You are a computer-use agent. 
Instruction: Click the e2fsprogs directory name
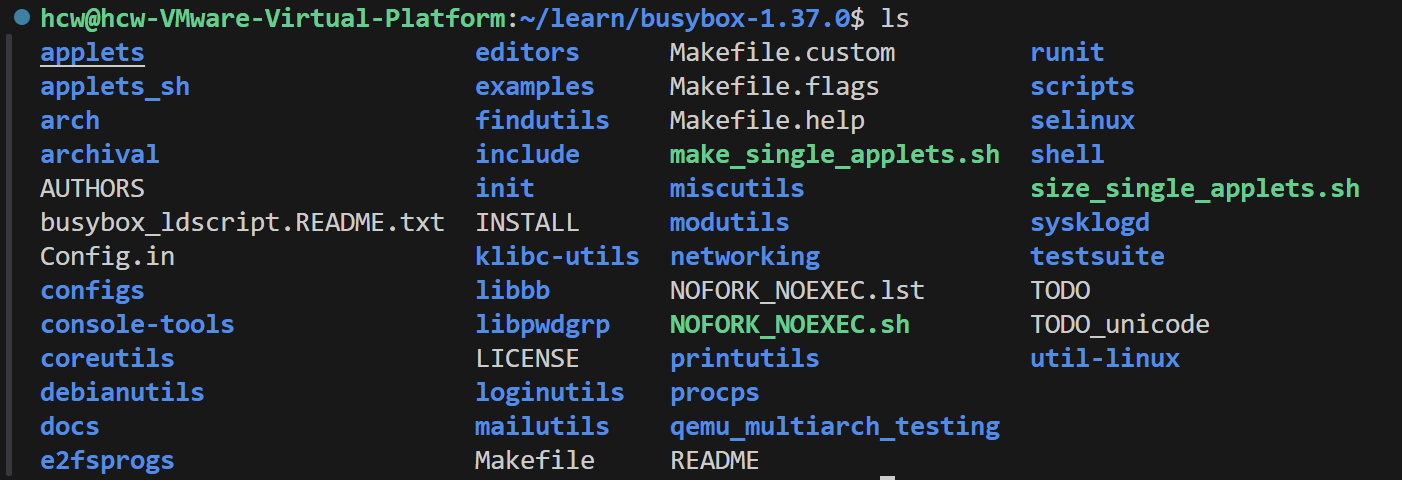[x=107, y=461]
